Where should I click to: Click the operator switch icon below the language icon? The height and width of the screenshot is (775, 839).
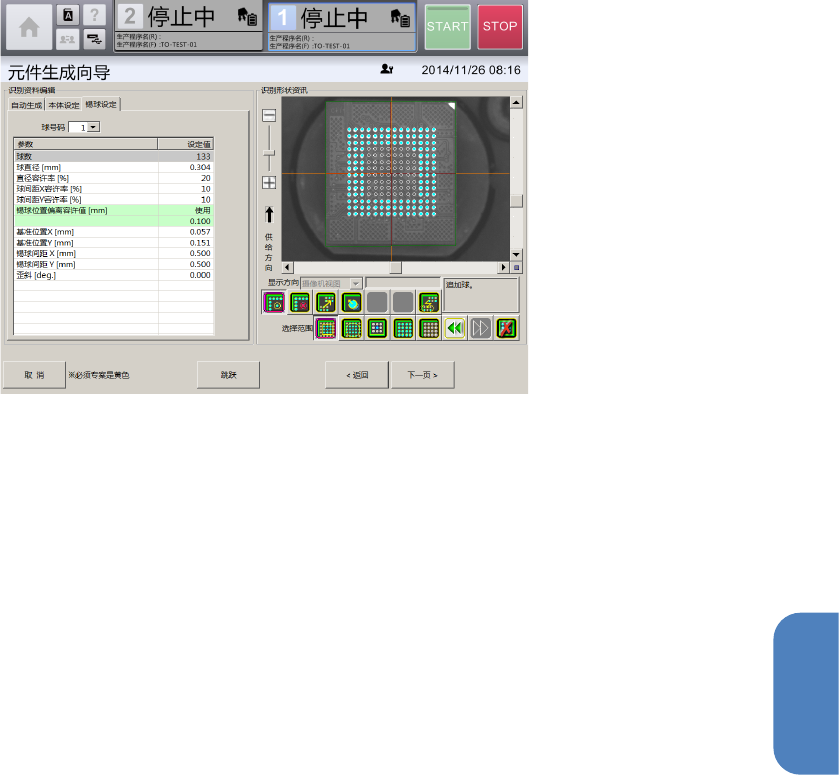pos(68,39)
